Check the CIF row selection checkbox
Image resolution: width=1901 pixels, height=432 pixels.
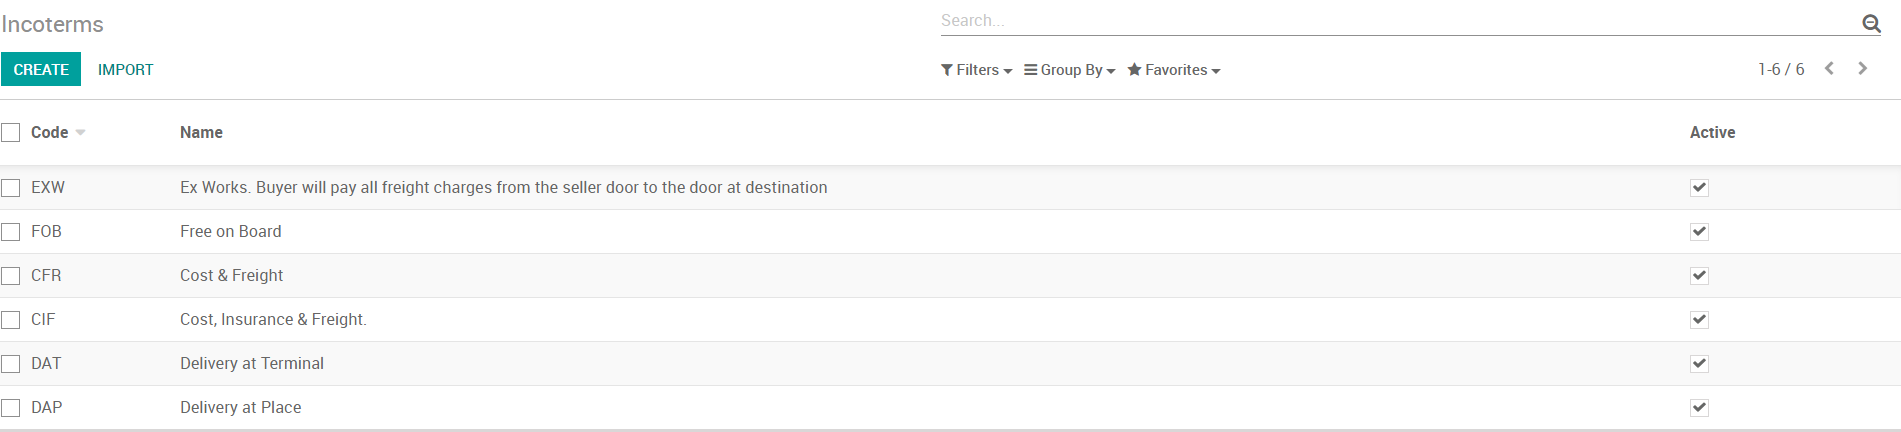click(x=11, y=320)
